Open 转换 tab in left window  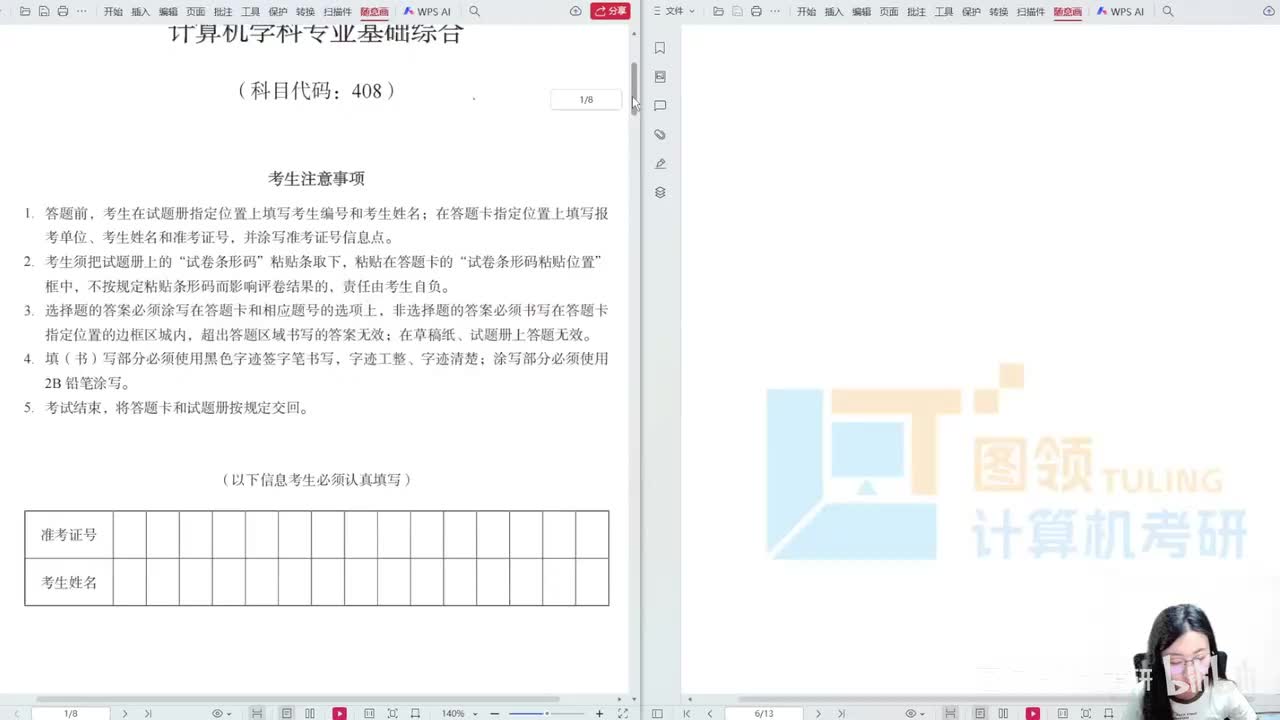(x=305, y=12)
